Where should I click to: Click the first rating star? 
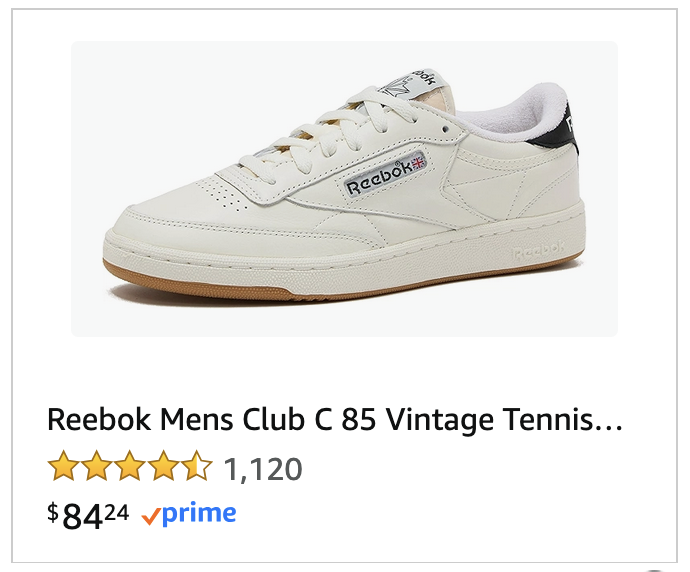tap(64, 467)
